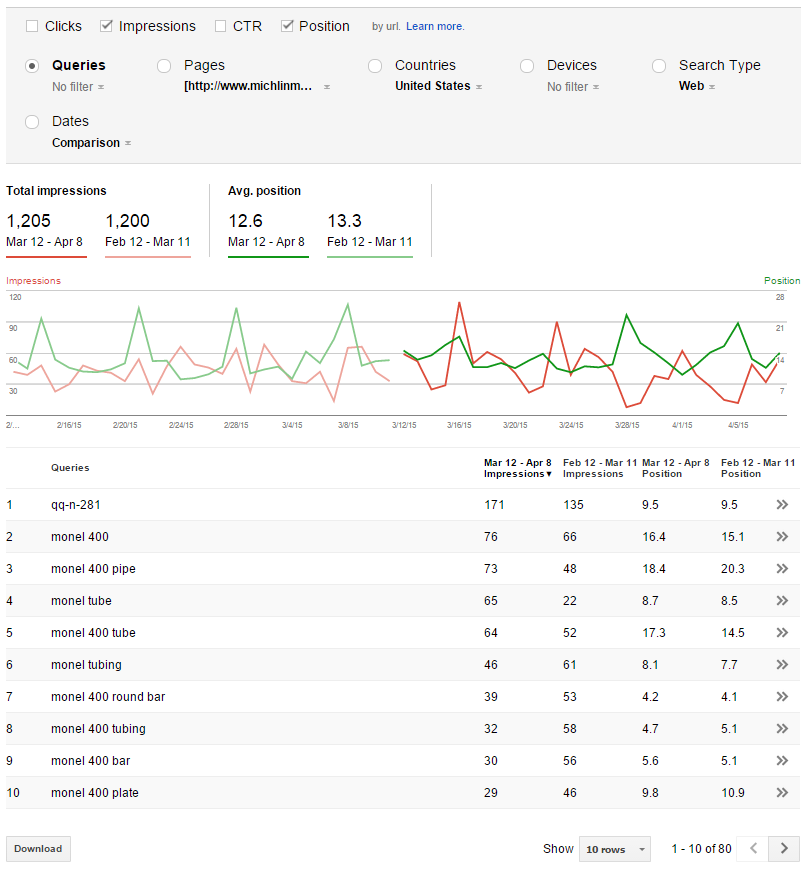Screen dimensions: 806x869
Task: Uncheck the Impressions checkbox
Action: coord(106,26)
